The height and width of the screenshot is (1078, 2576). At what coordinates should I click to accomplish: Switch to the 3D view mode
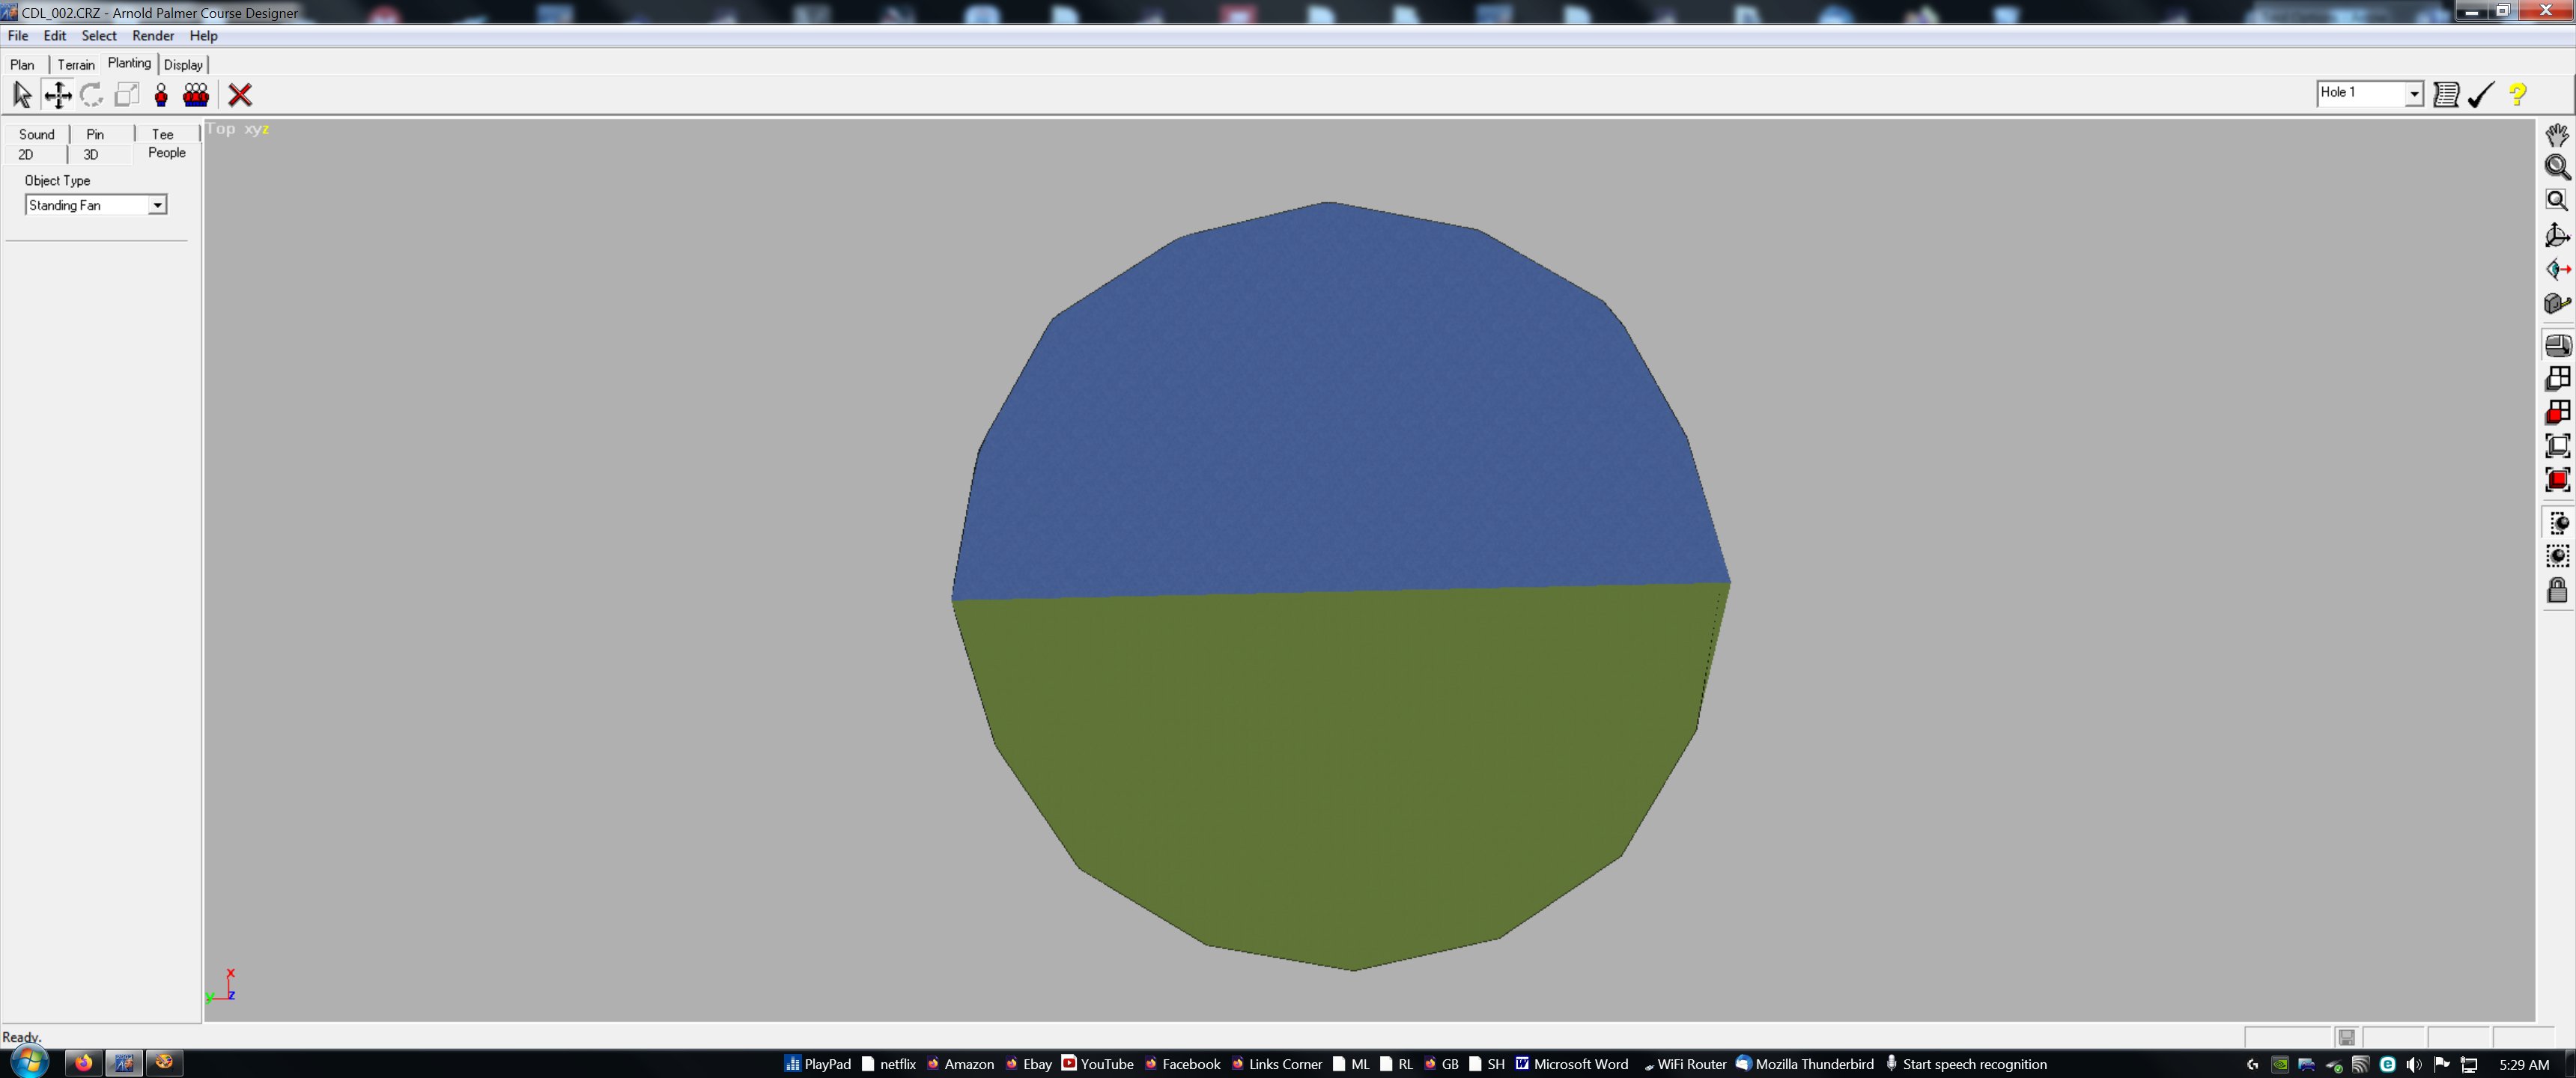(90, 154)
